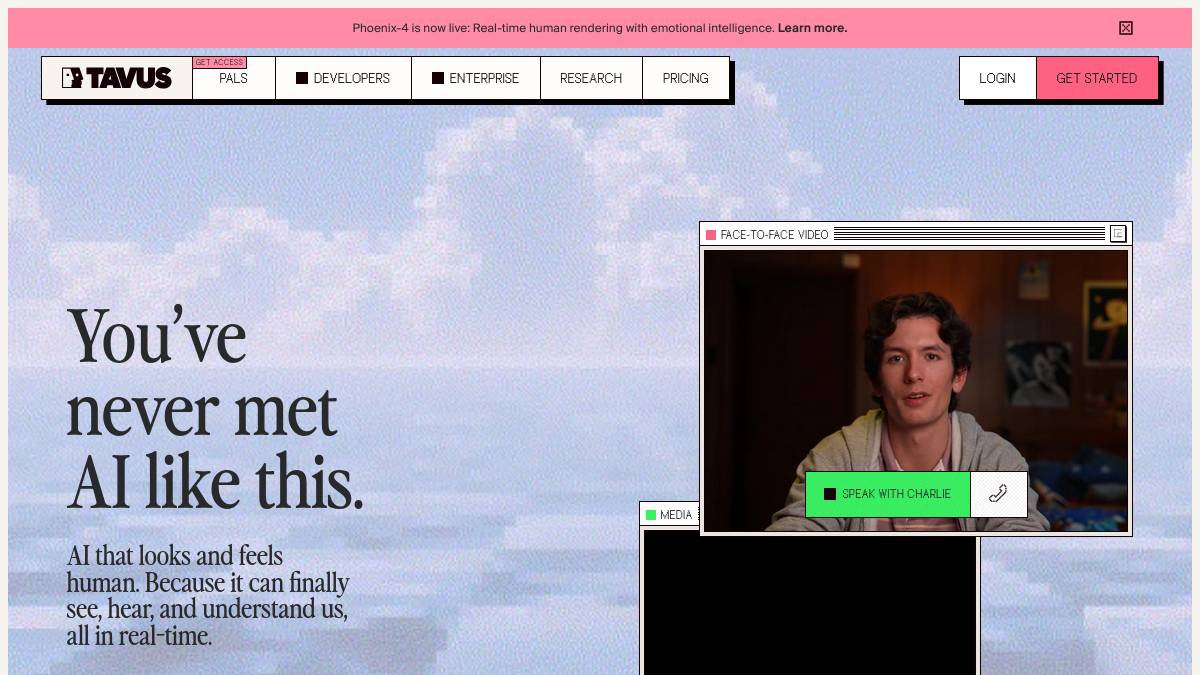This screenshot has width=1200, height=675.
Task: Click the pink square beside Face-to-Face Video
Action: pos(711,235)
